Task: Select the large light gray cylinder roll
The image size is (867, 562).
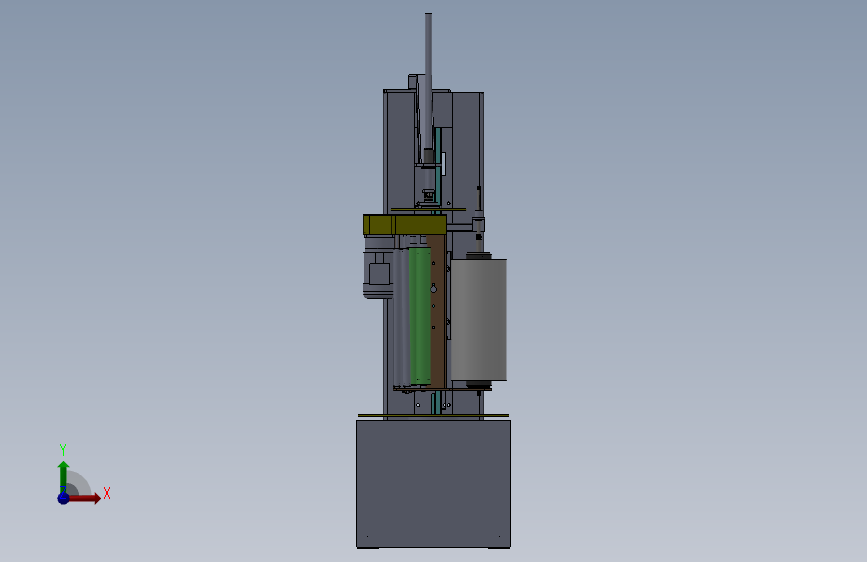Action: click(479, 320)
